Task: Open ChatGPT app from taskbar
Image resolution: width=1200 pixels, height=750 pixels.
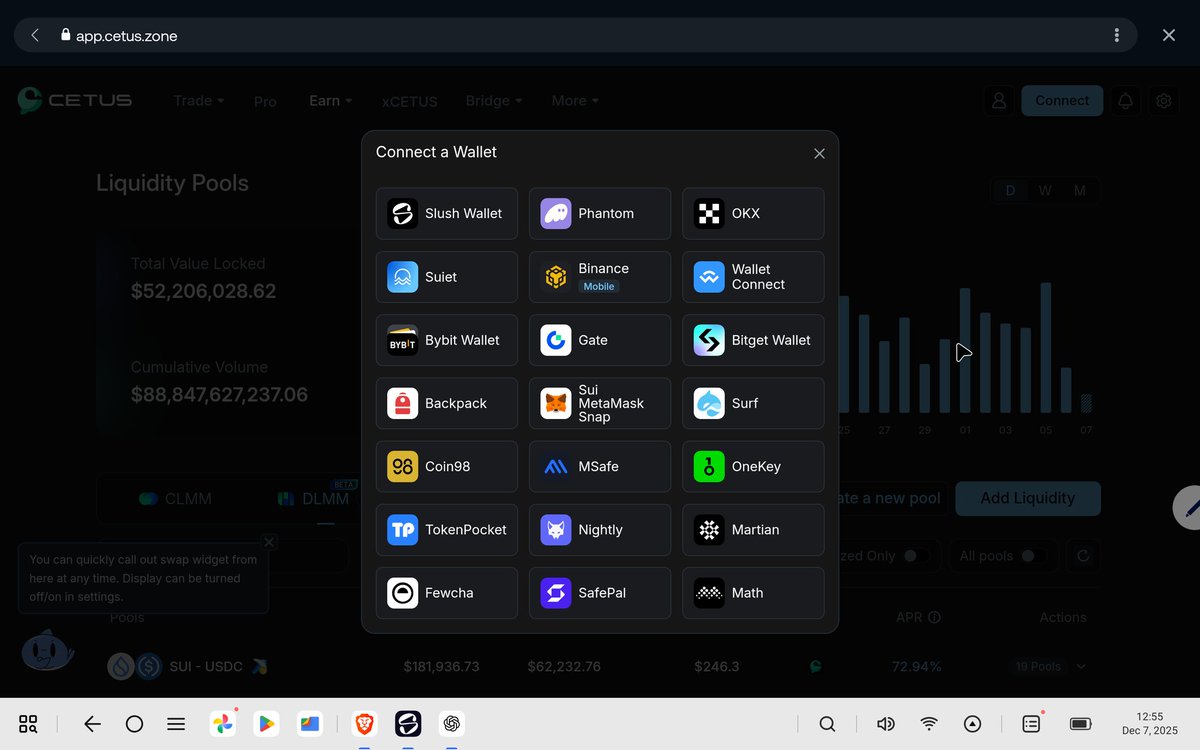Action: click(x=451, y=724)
